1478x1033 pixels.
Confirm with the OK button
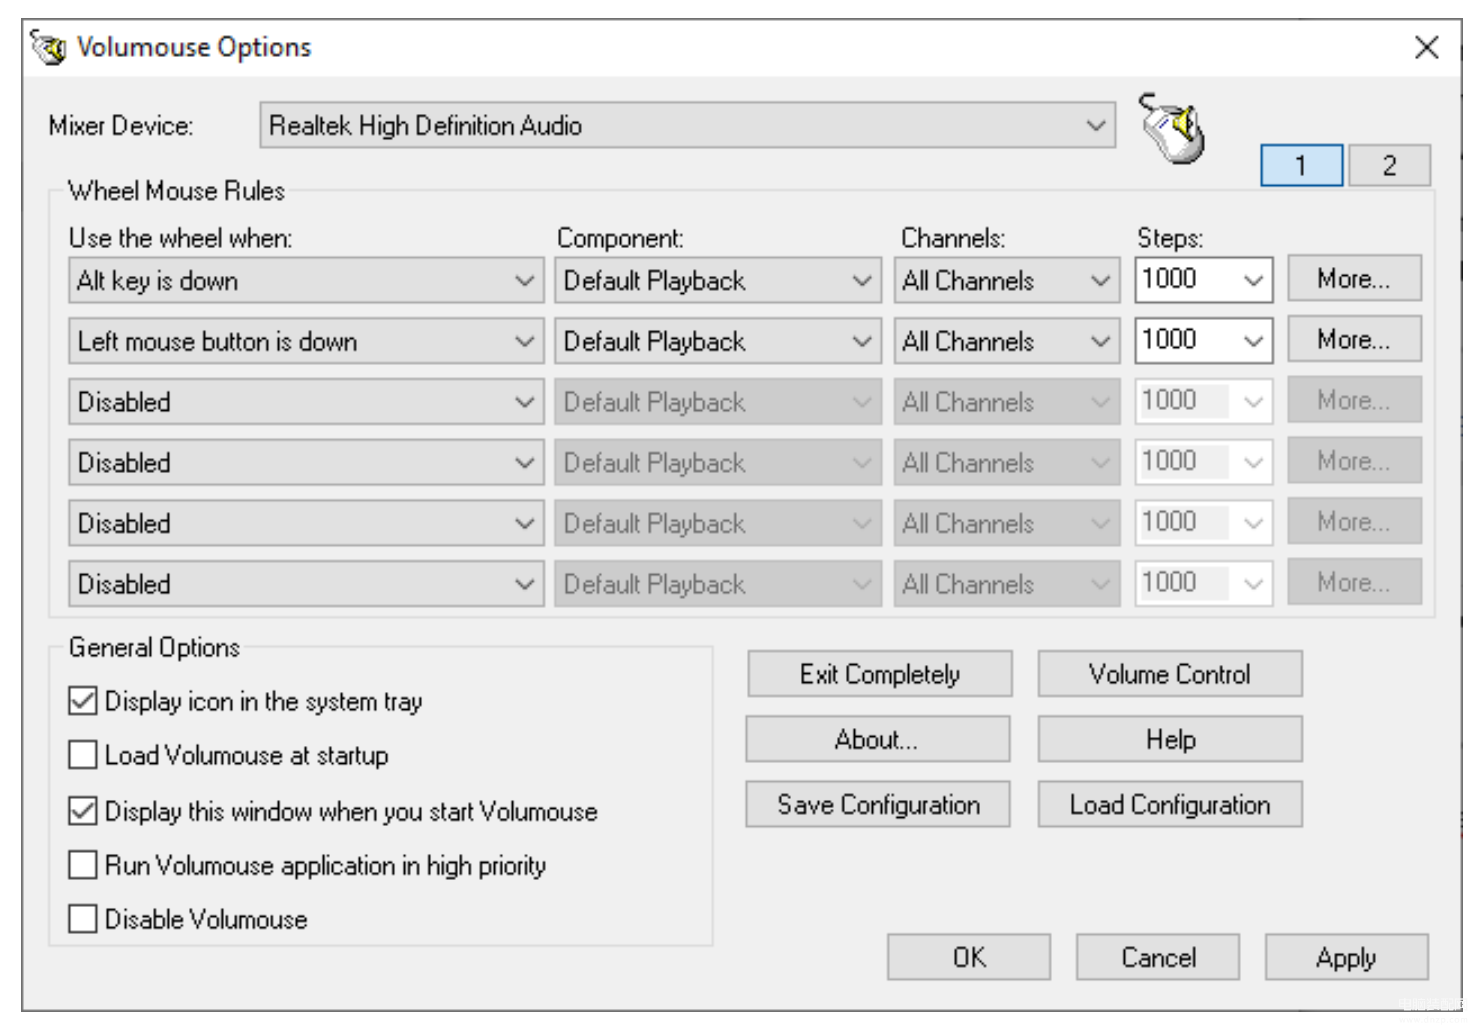[x=969, y=957]
